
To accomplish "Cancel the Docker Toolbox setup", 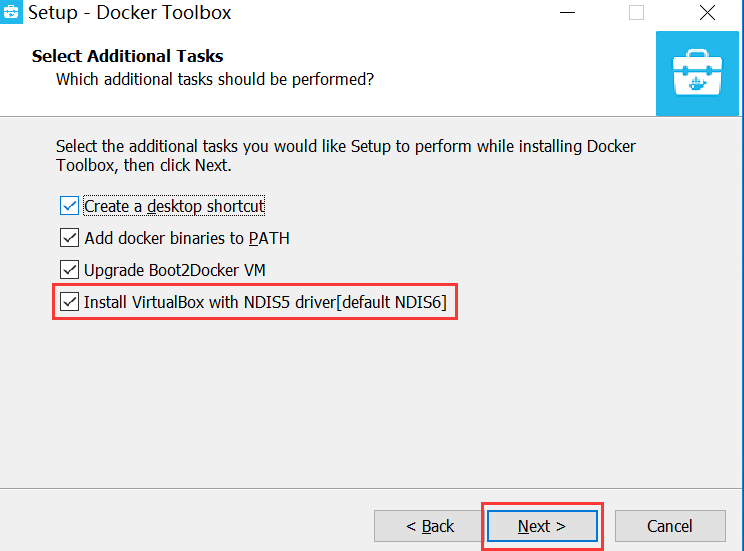I will [670, 526].
